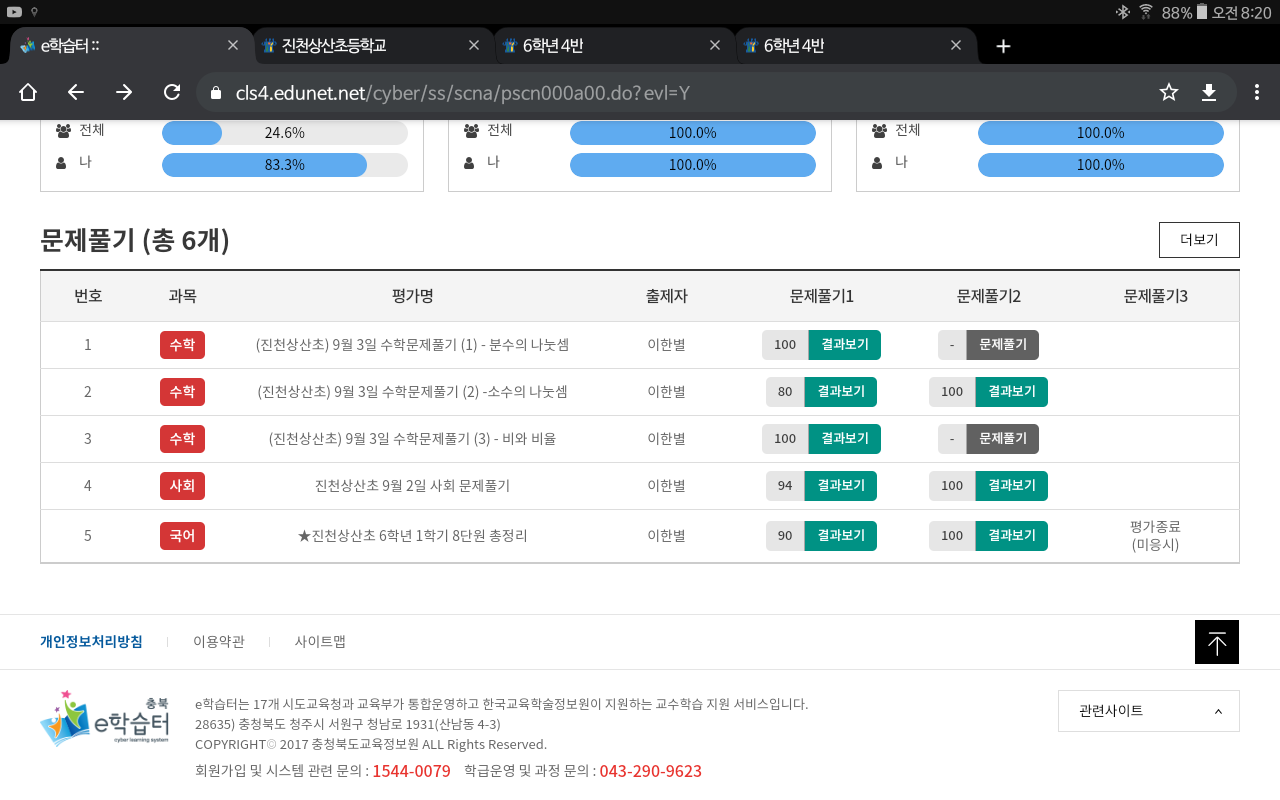This screenshot has width=1280, height=800.
Task: Click the 수학 tag in row 2
Action: pyautogui.click(x=182, y=392)
